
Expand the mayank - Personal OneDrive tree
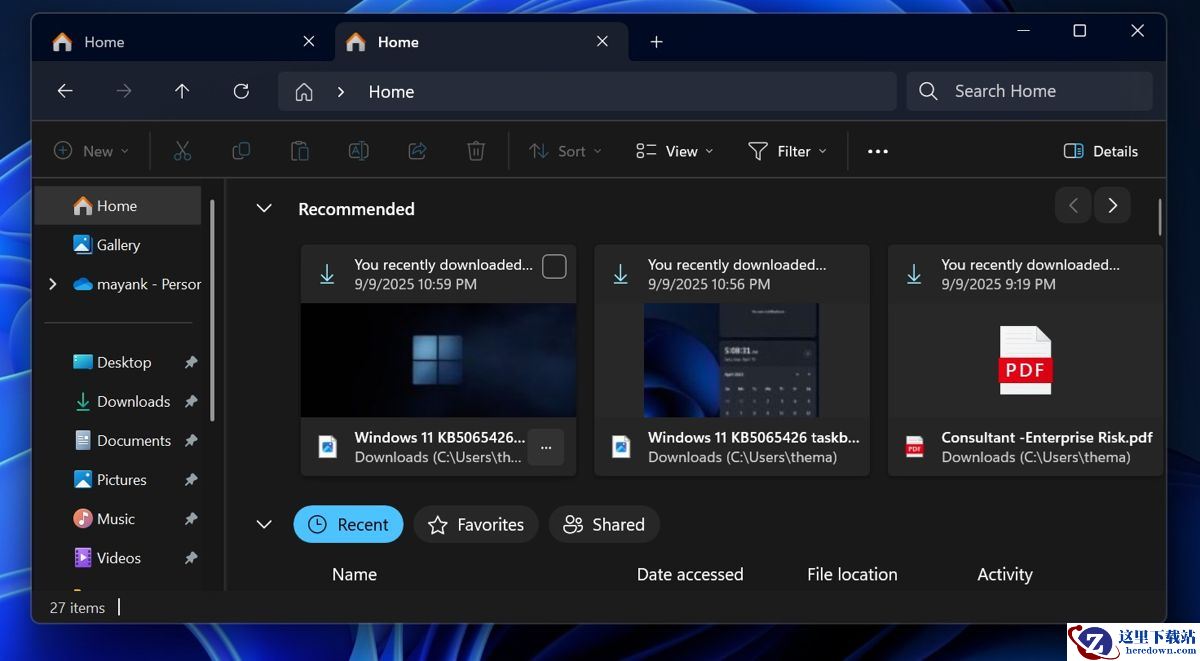(53, 284)
